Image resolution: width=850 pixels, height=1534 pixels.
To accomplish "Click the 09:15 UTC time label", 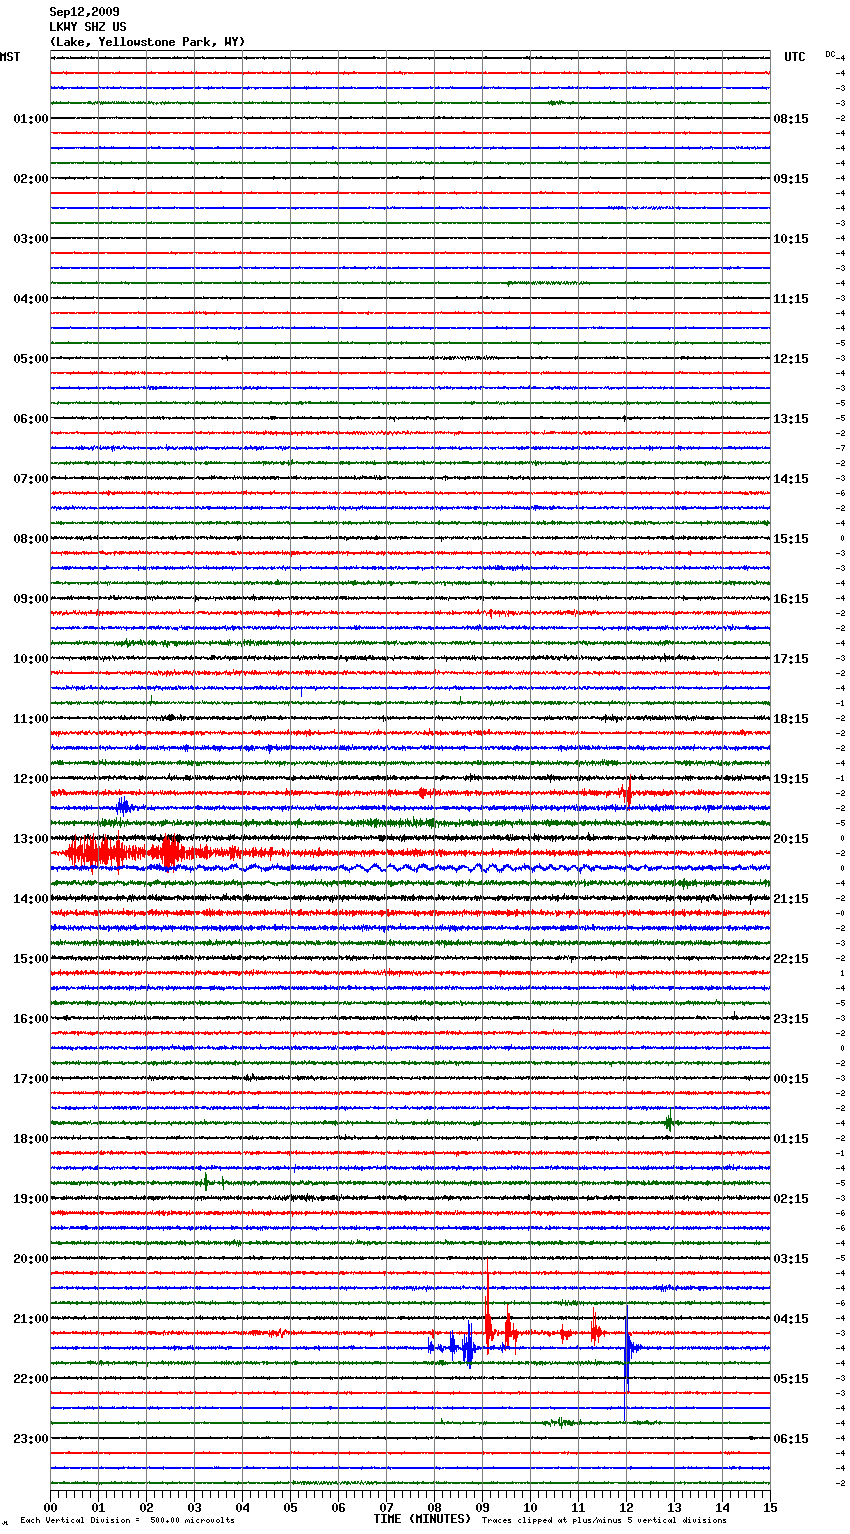I will [x=791, y=179].
